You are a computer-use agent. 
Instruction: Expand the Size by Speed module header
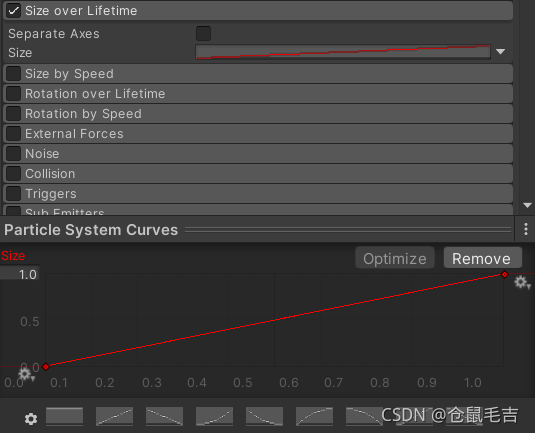pyautogui.click(x=258, y=74)
